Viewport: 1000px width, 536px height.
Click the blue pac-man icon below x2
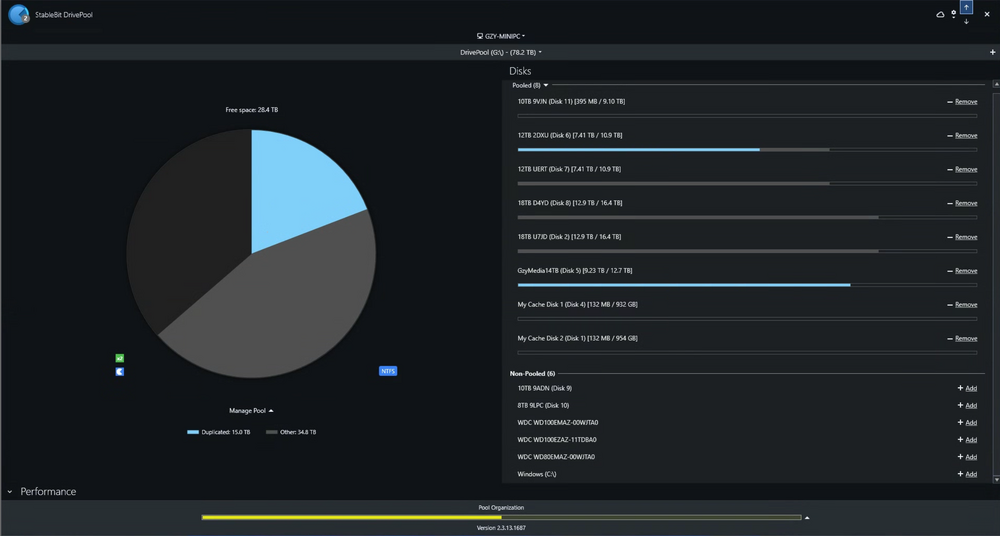(120, 372)
